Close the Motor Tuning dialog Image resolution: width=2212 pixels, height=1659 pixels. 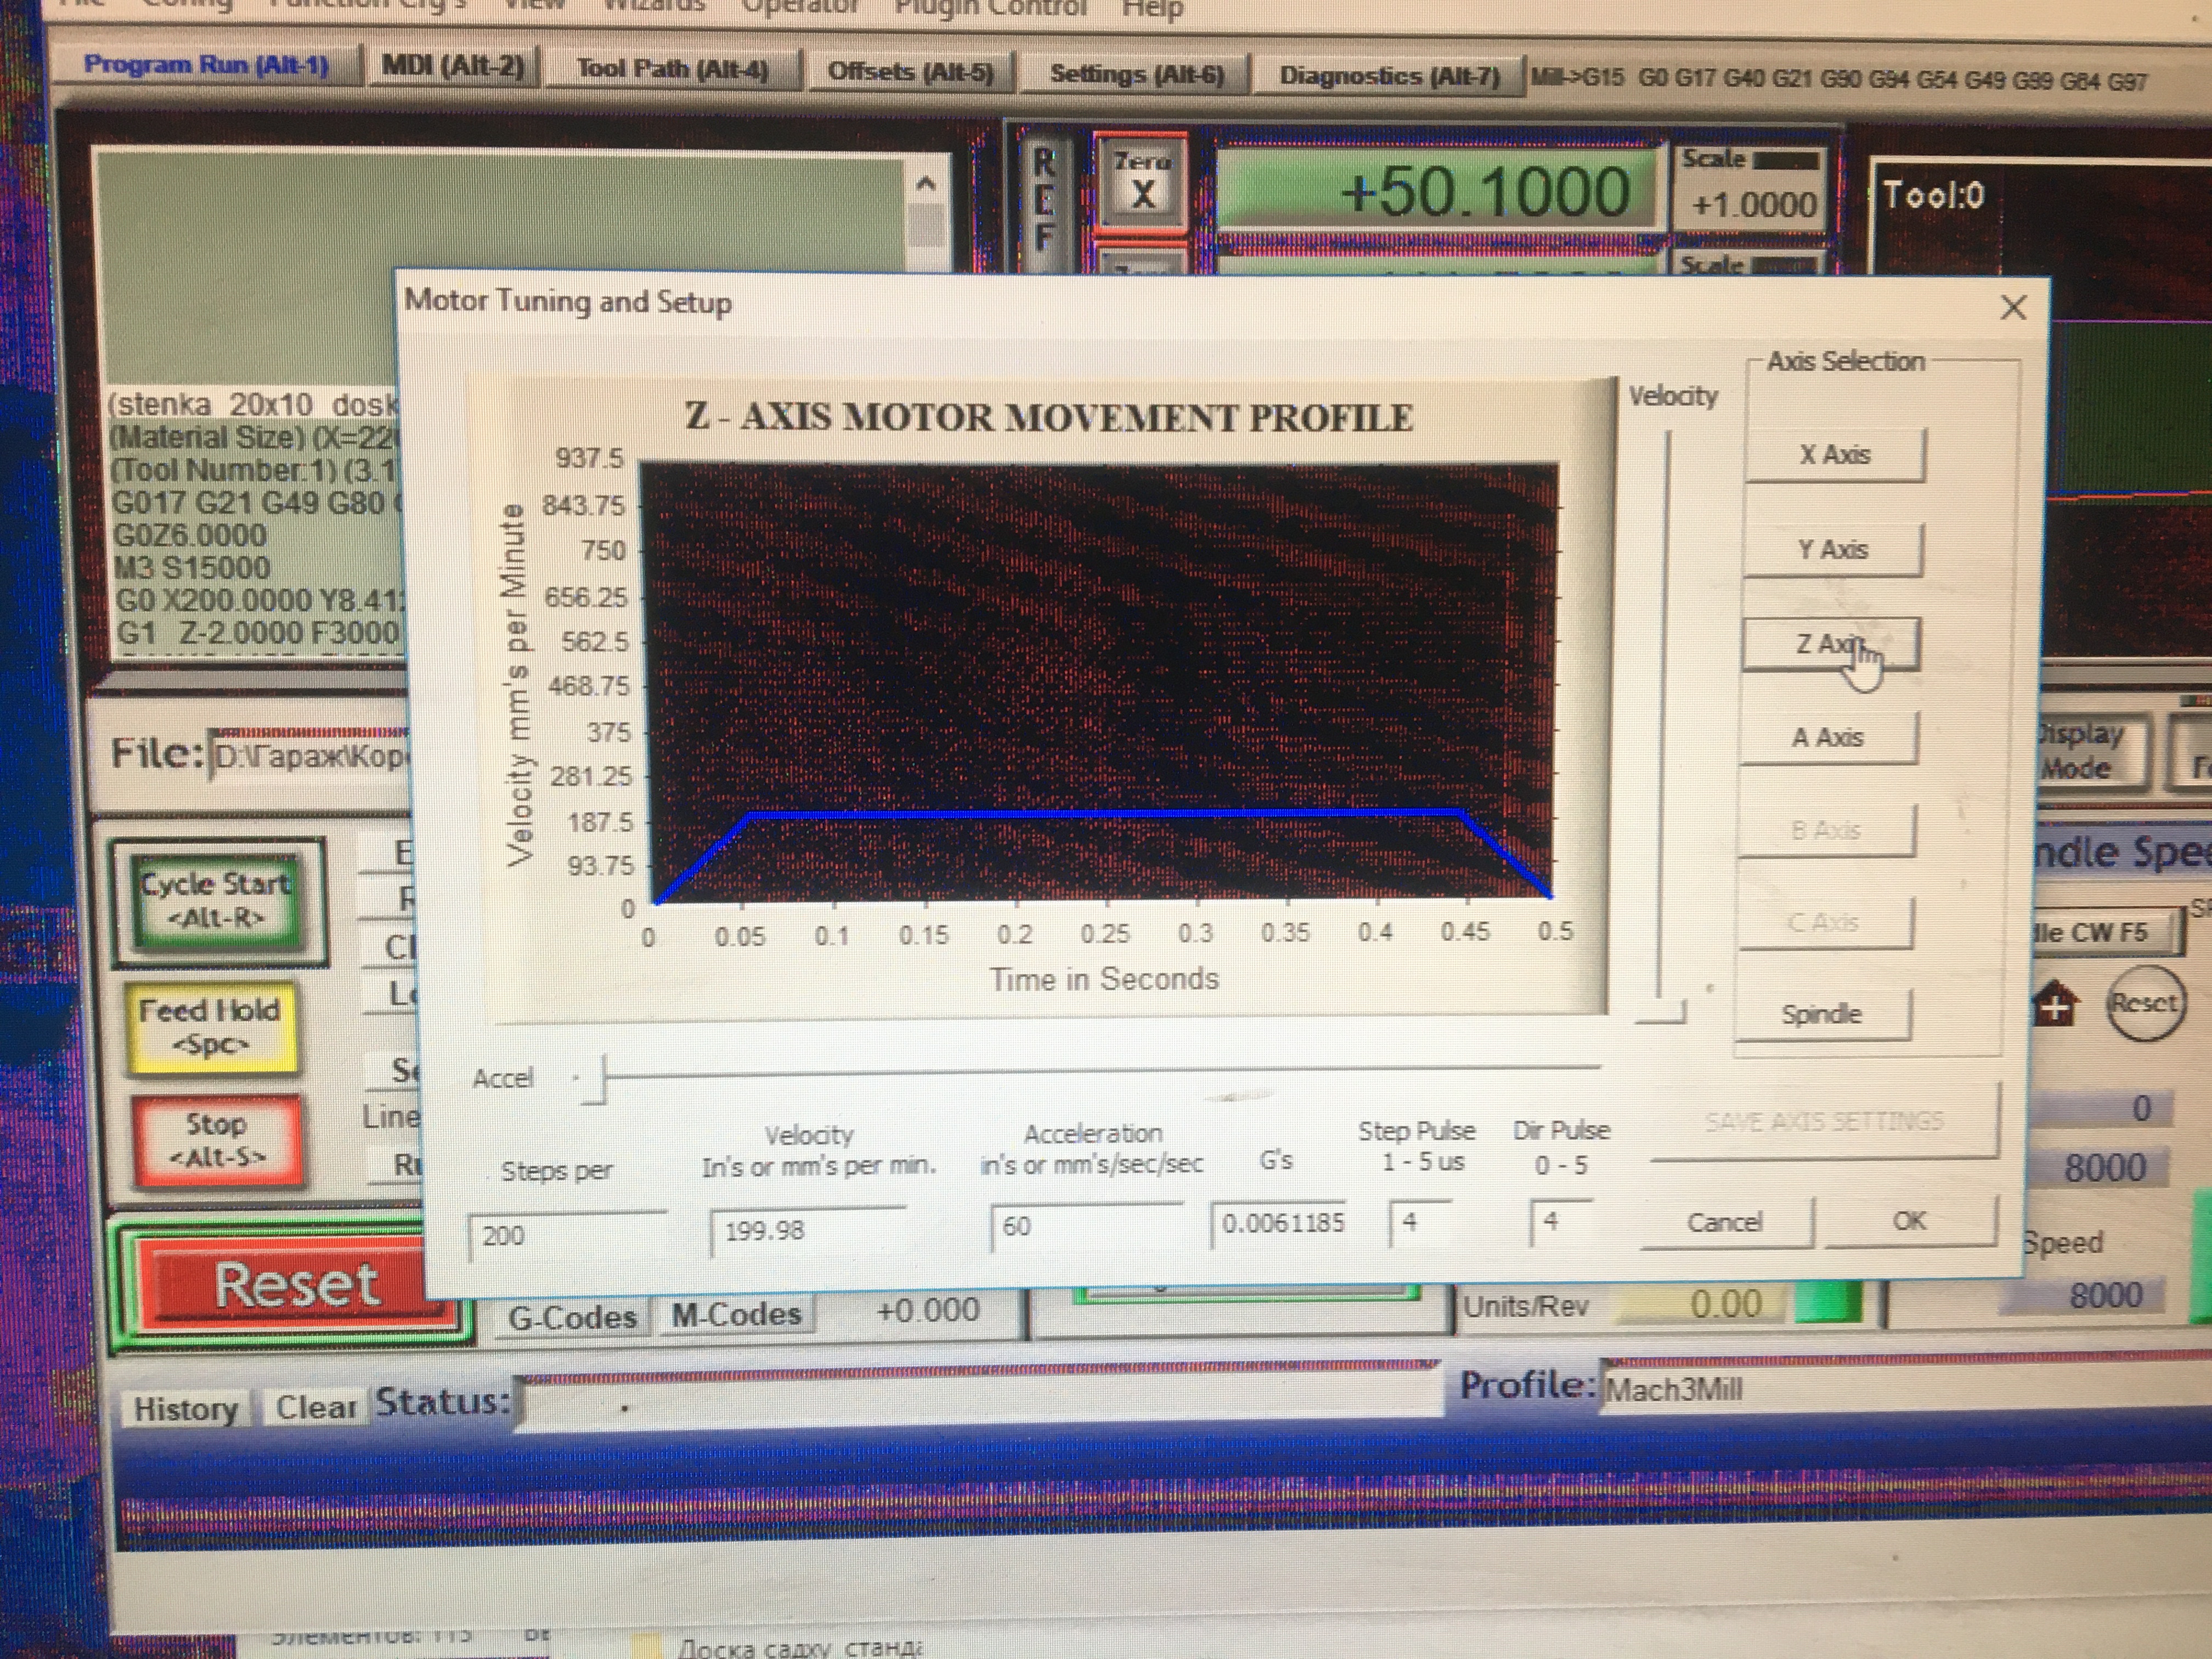(x=2013, y=308)
